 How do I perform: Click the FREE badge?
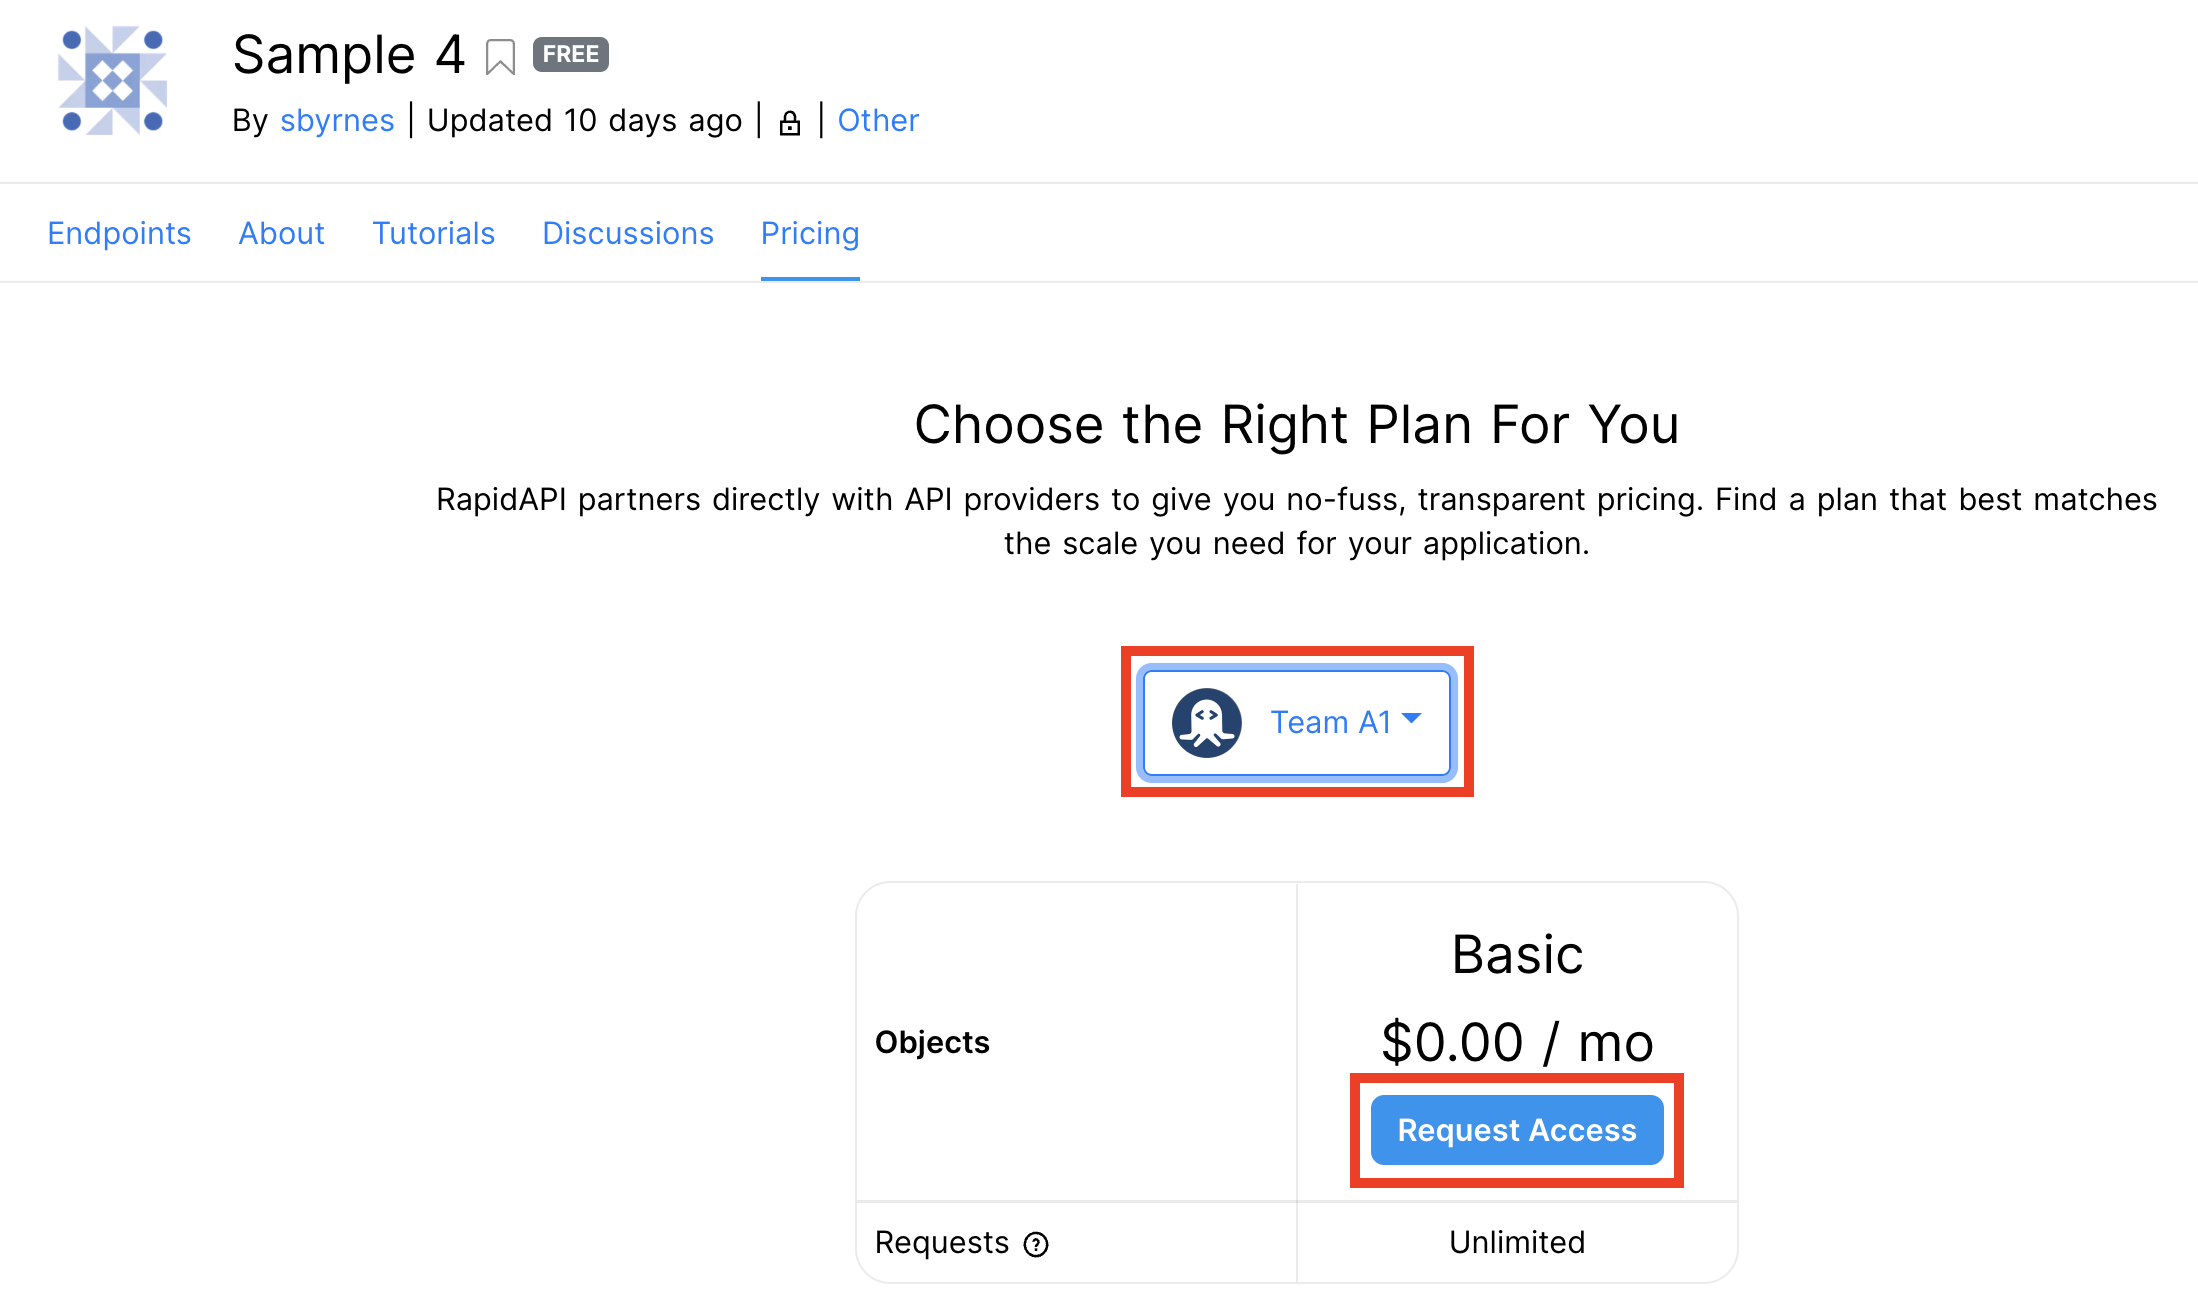click(x=570, y=54)
